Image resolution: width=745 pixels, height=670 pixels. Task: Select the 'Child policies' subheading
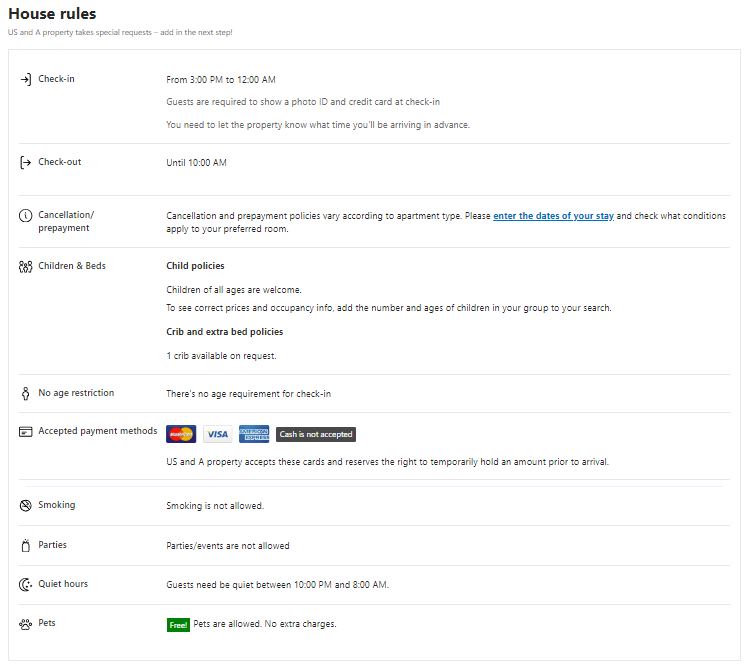tap(195, 266)
